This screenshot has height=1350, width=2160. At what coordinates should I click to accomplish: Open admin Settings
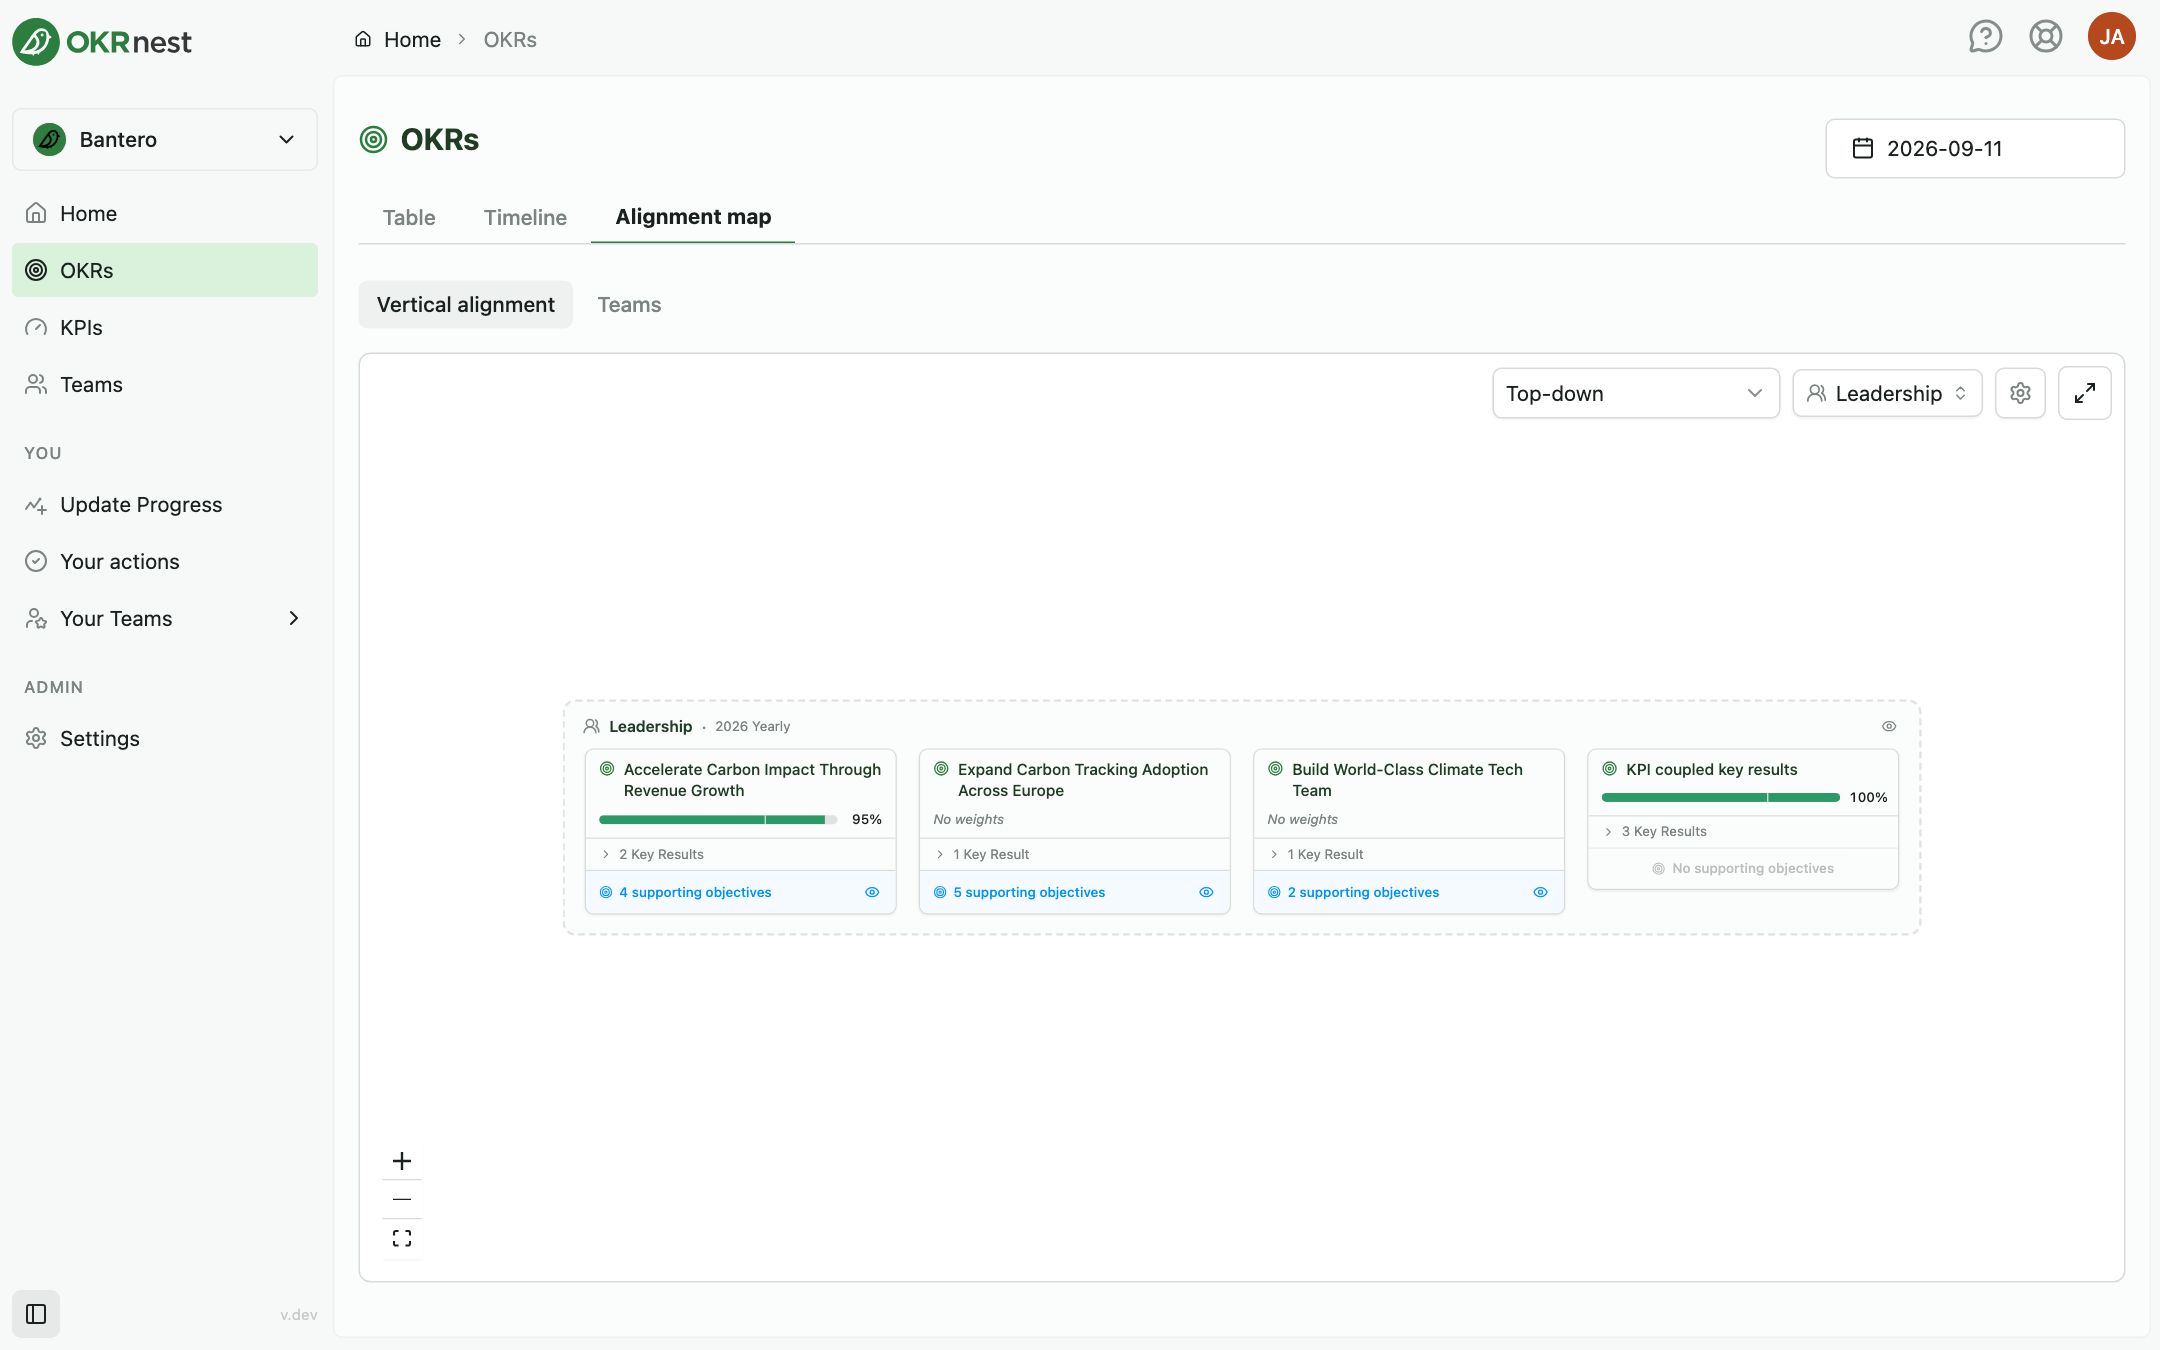point(165,738)
